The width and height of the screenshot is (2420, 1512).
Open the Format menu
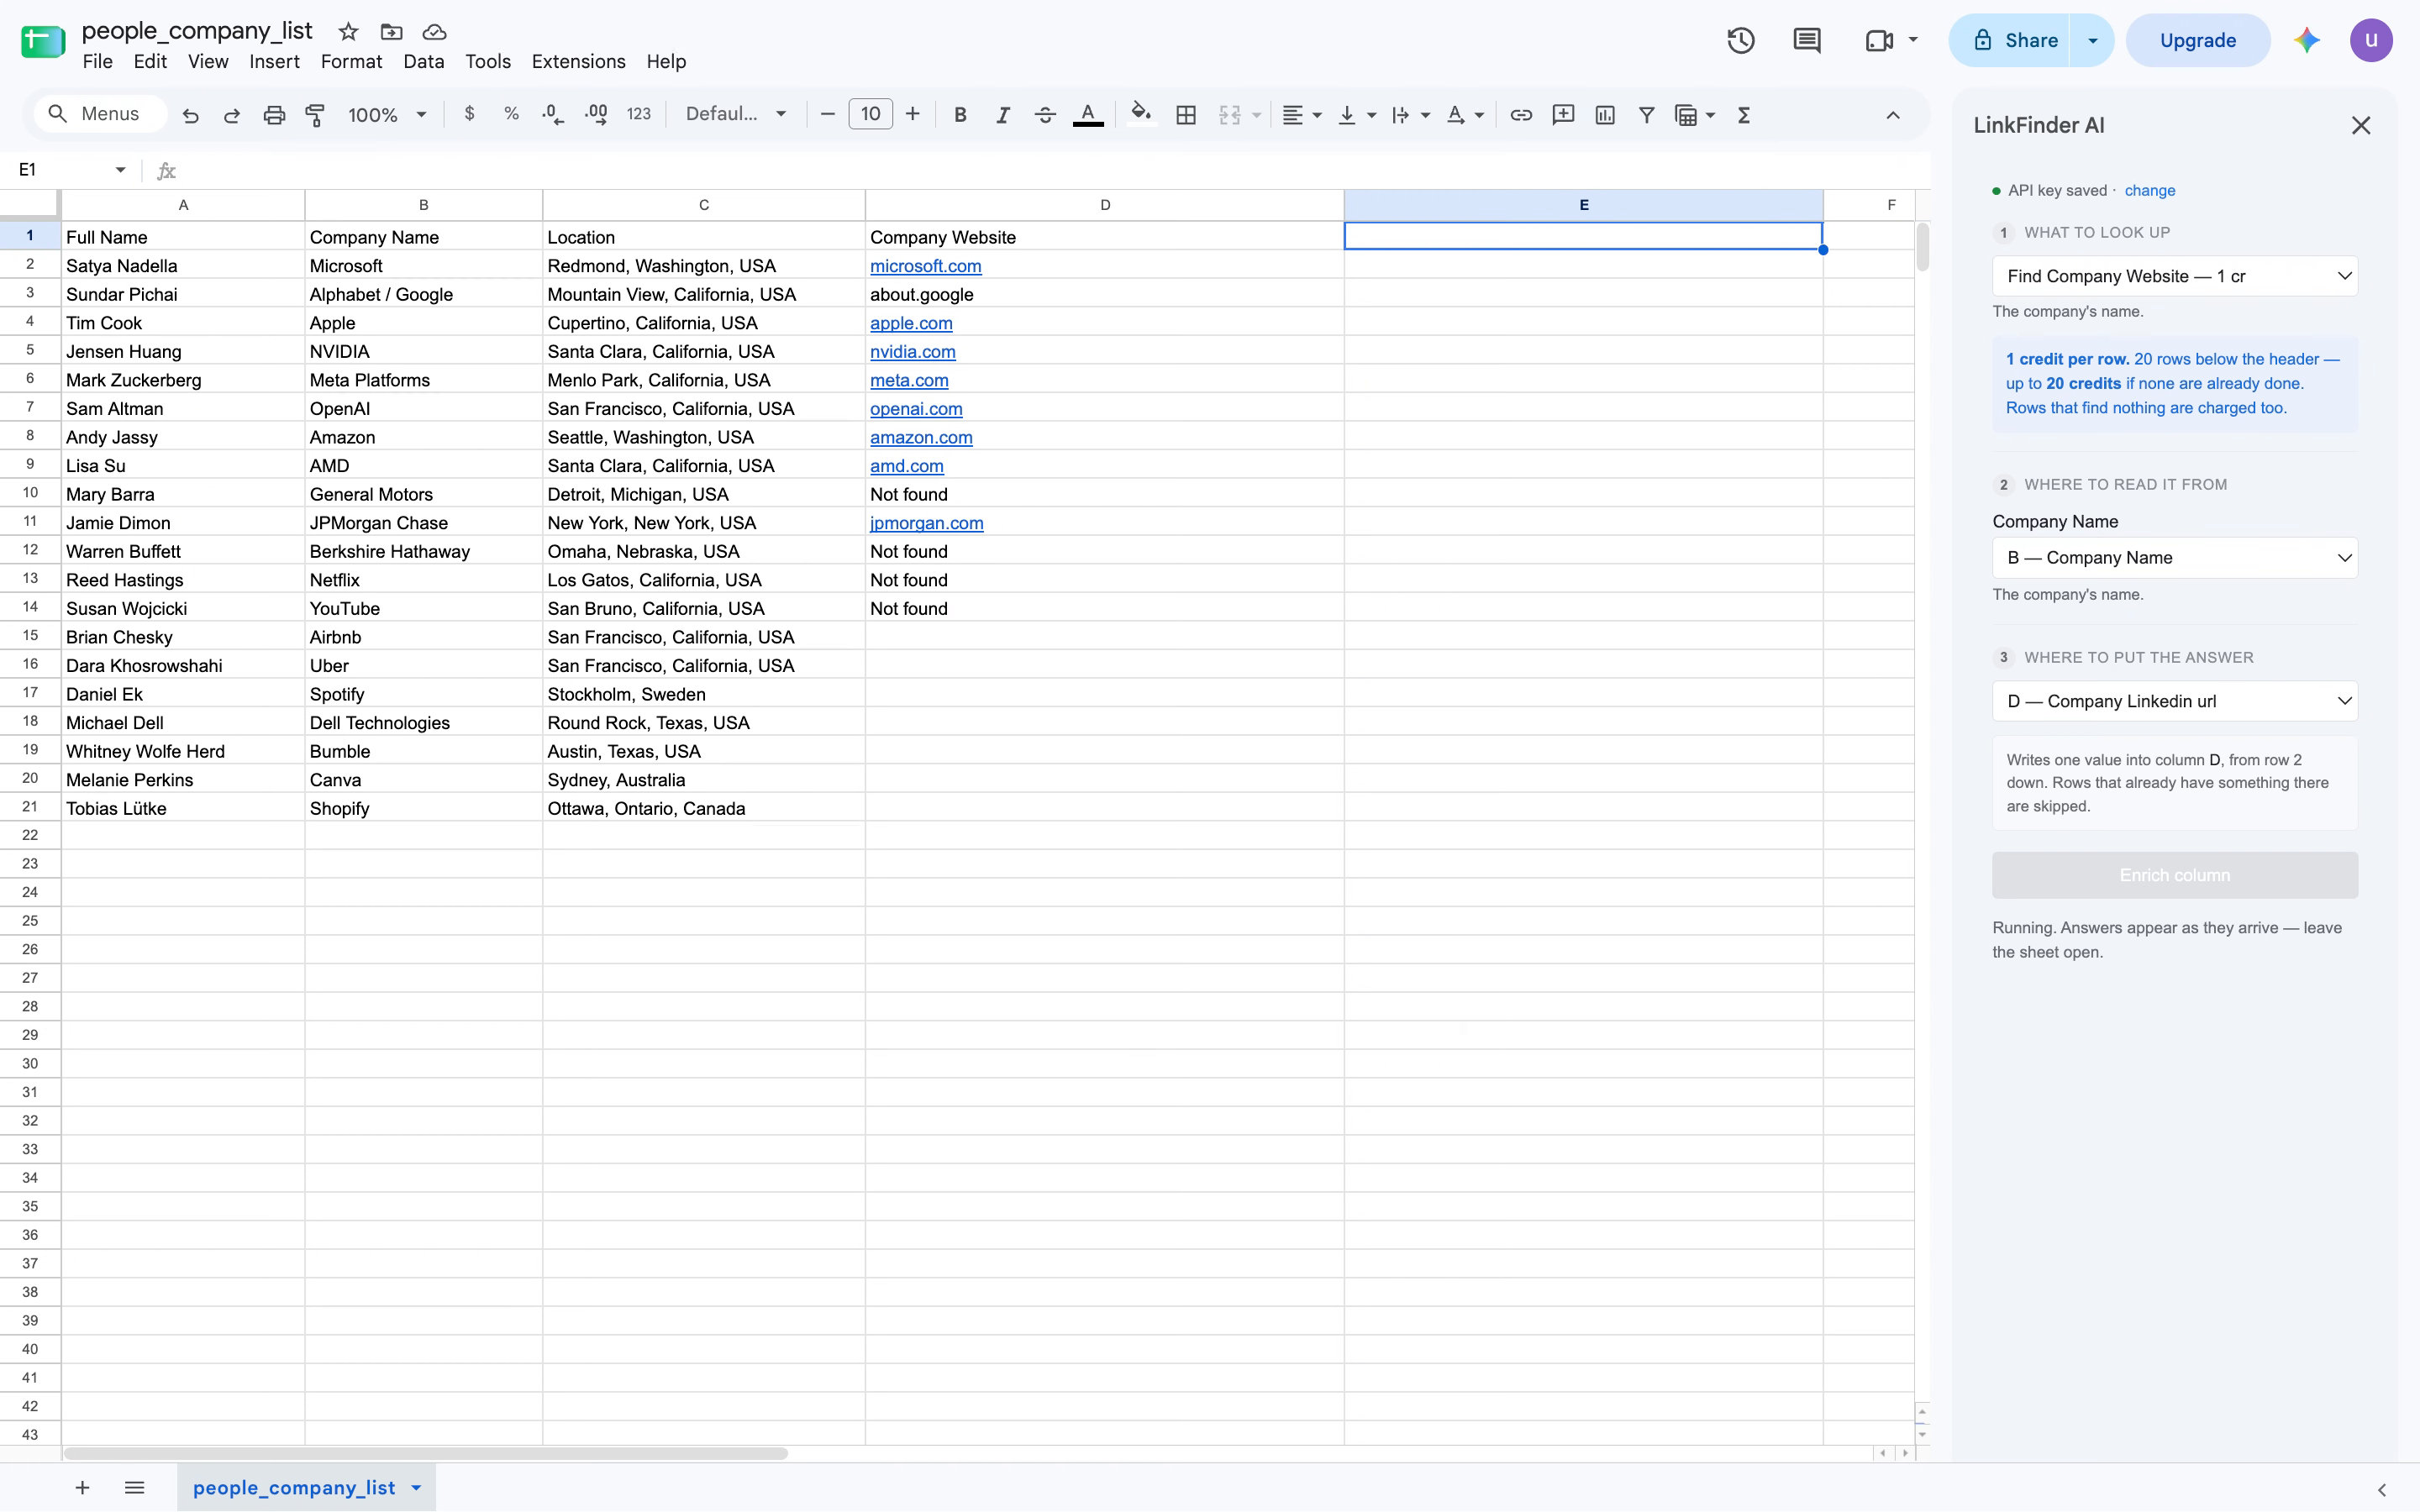pyautogui.click(x=351, y=62)
